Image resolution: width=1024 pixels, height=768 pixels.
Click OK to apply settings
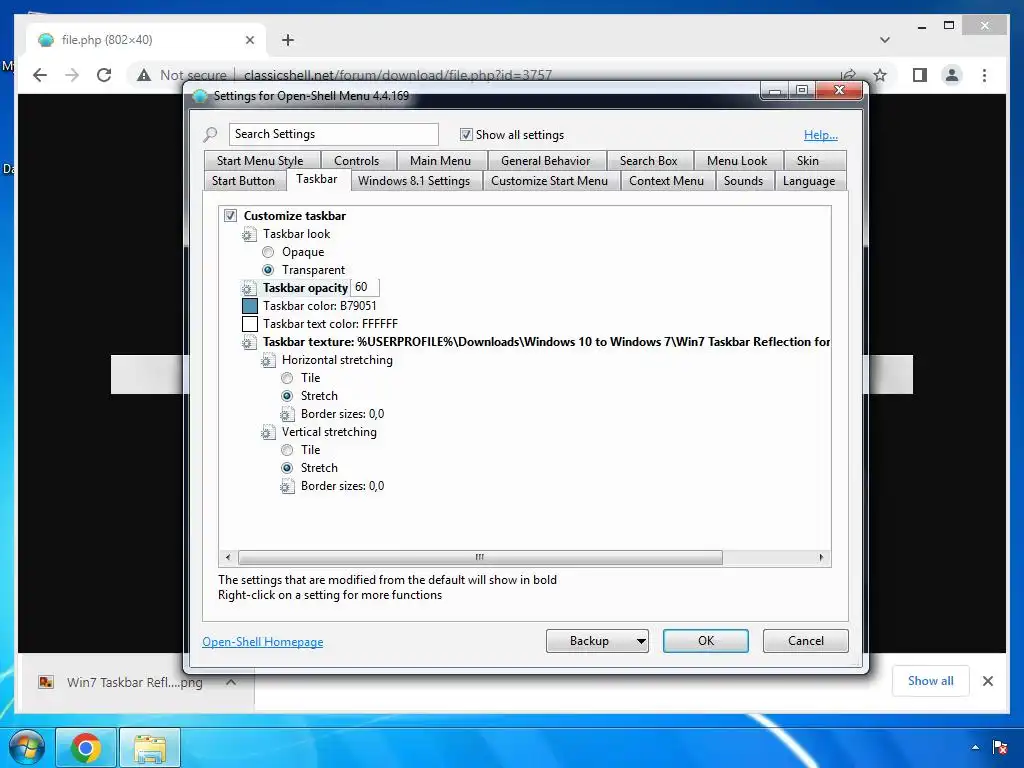click(x=705, y=641)
